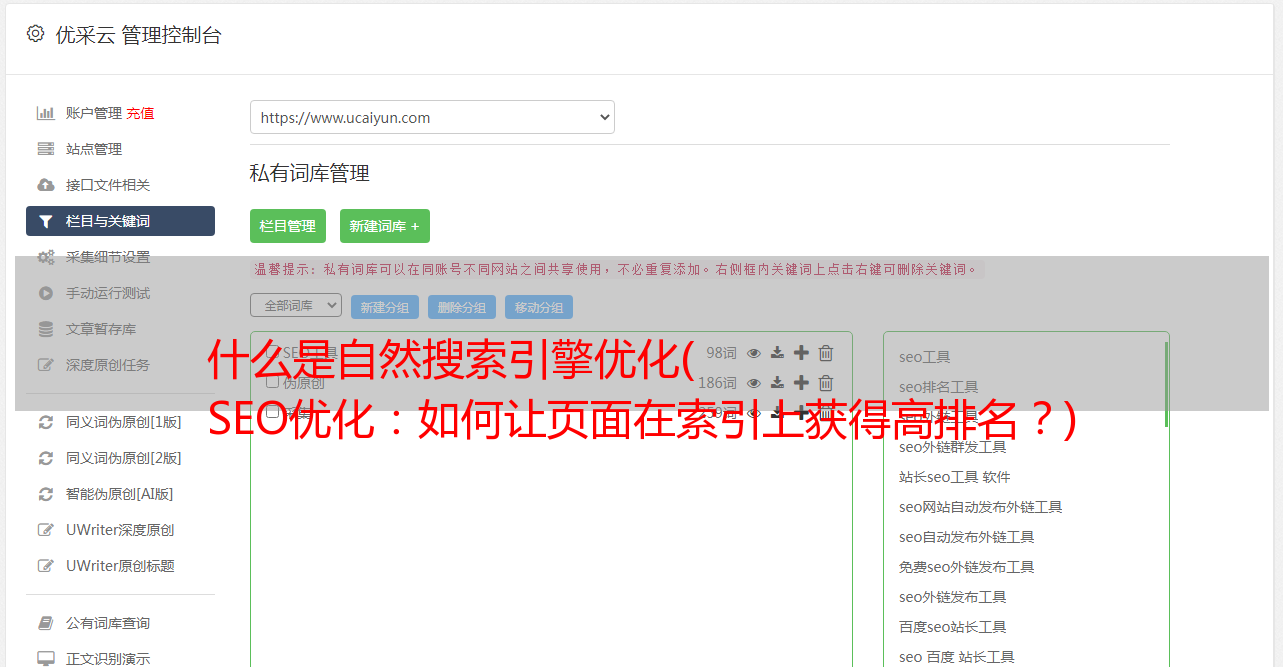Image resolution: width=1283 pixels, height=667 pixels.
Task: Click the gear icon beside 优采云 管理控制台
Action: point(36,34)
